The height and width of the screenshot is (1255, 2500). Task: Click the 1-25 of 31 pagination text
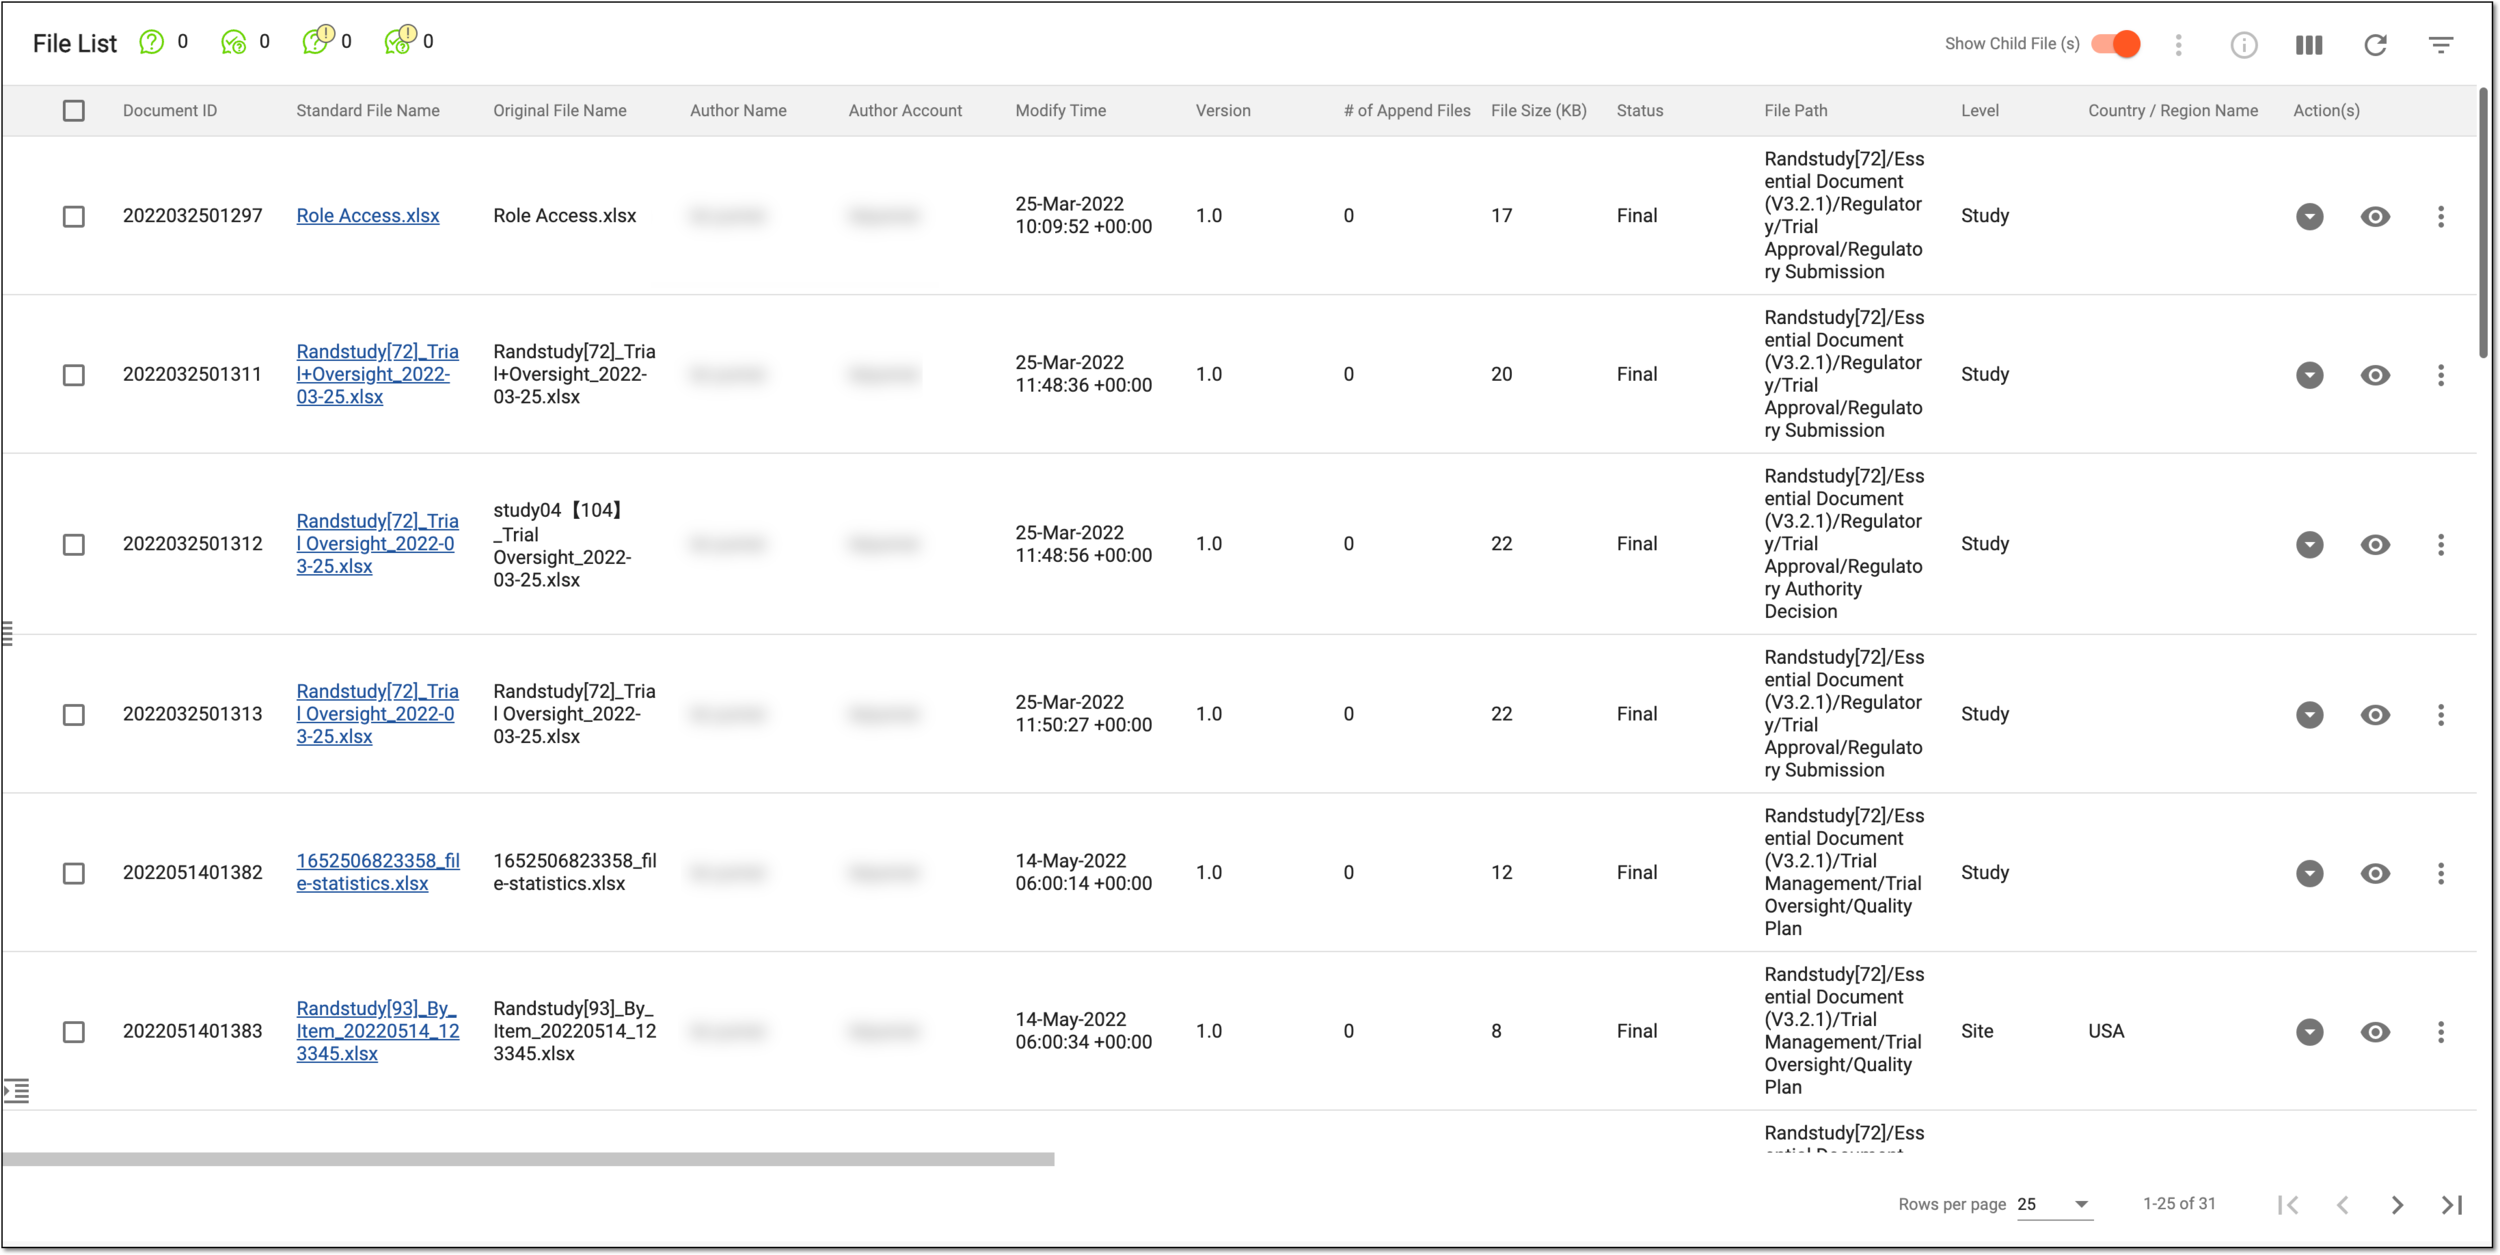(2179, 1204)
